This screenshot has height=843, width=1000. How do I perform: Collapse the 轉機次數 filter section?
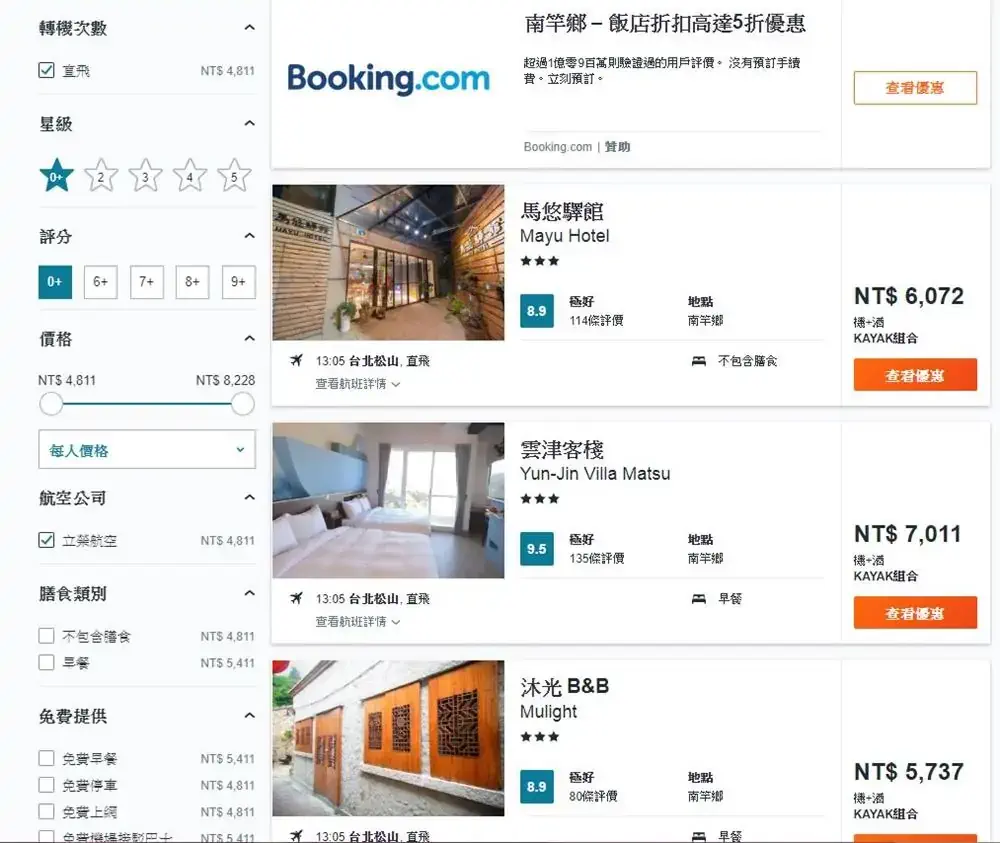[x=249, y=28]
